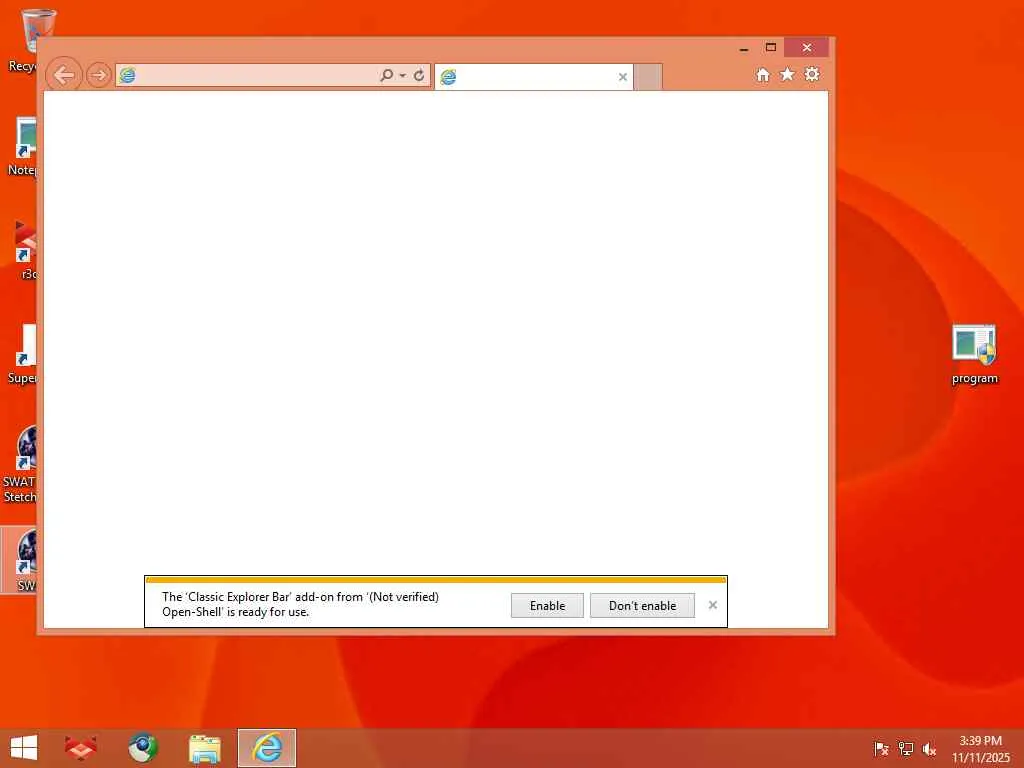Click the muted volume tray icon
This screenshot has width=1024, height=768.
coord(929,748)
